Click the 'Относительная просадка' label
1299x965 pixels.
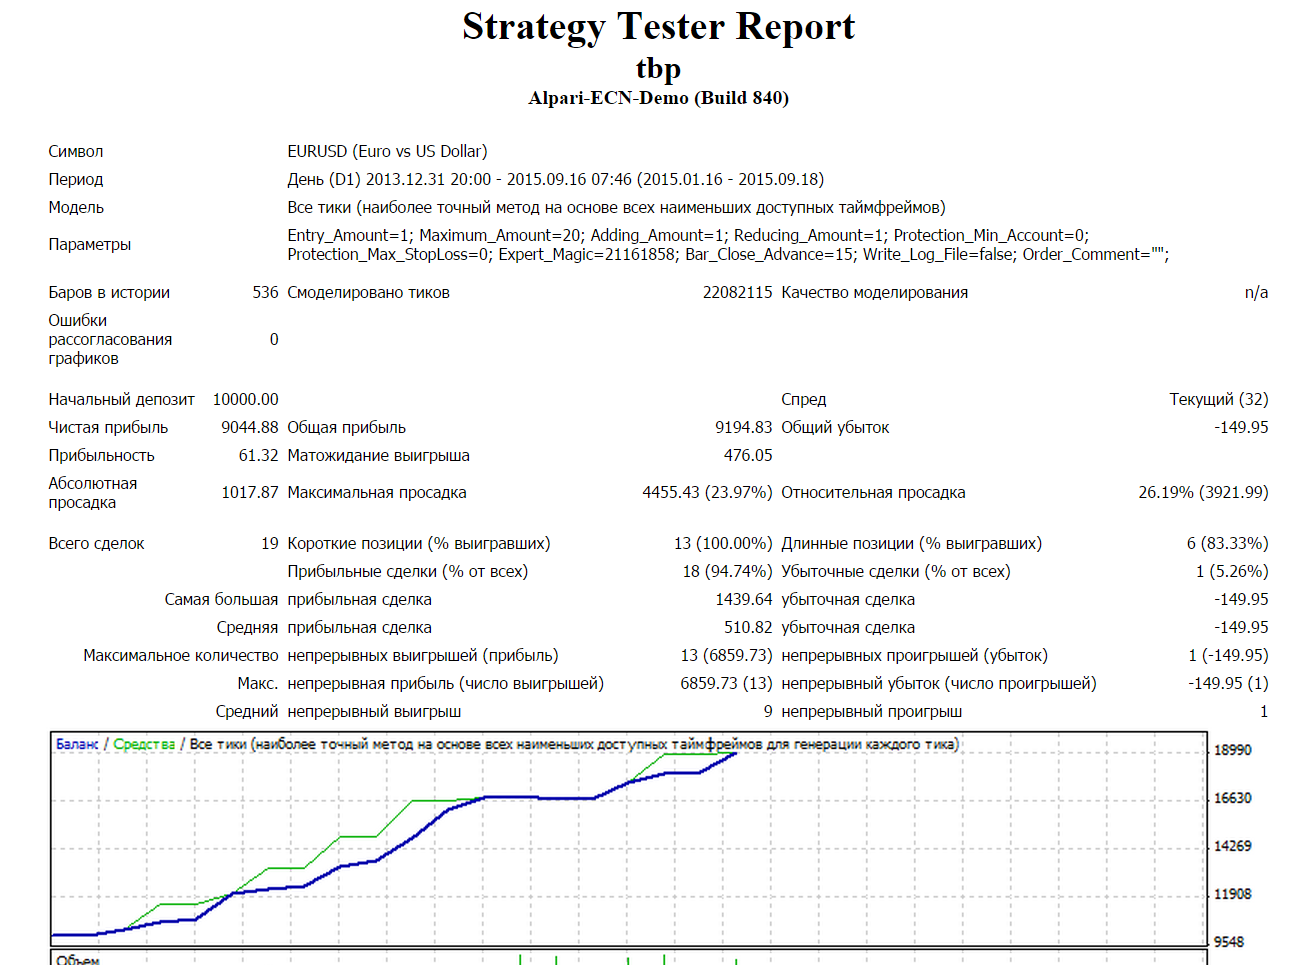(x=873, y=492)
